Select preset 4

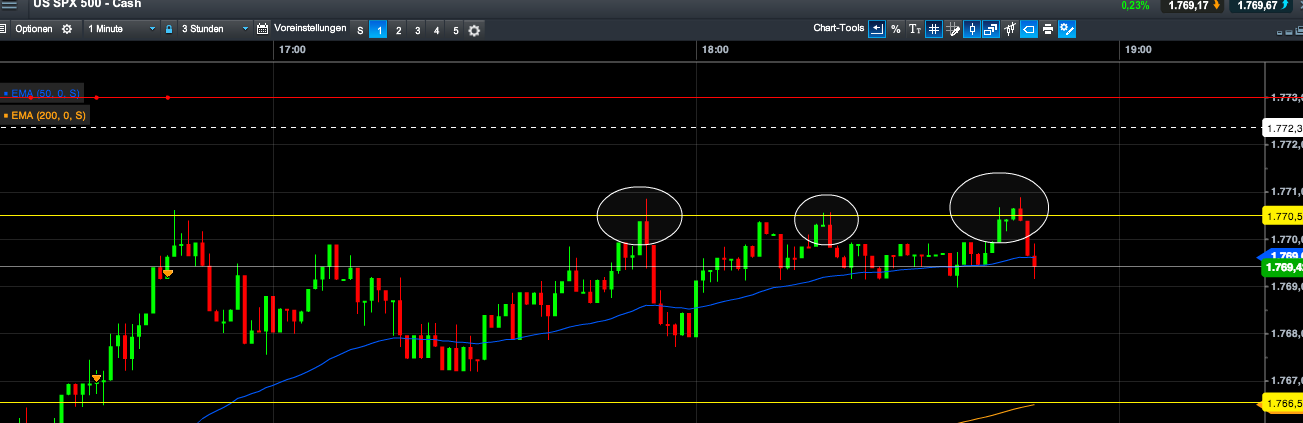pos(436,30)
